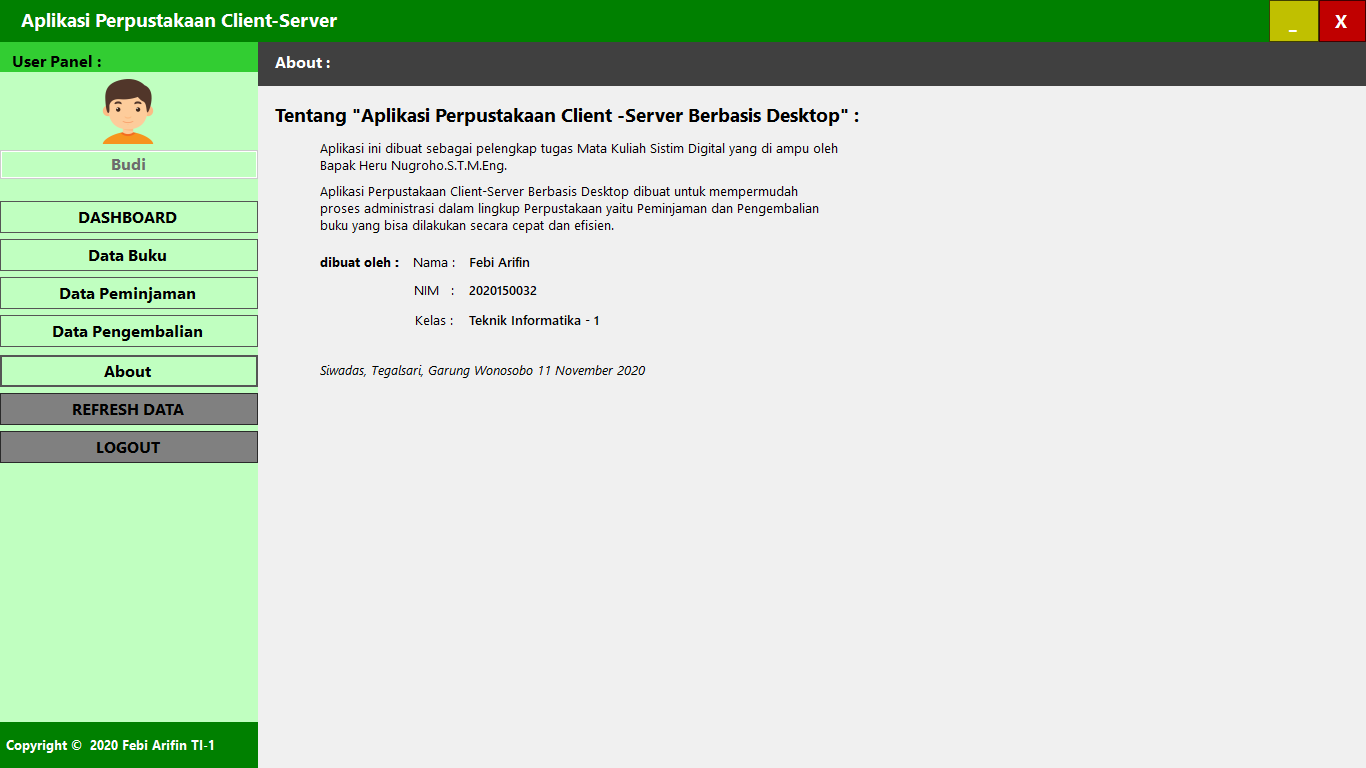Minimize the application window

point(1293,20)
